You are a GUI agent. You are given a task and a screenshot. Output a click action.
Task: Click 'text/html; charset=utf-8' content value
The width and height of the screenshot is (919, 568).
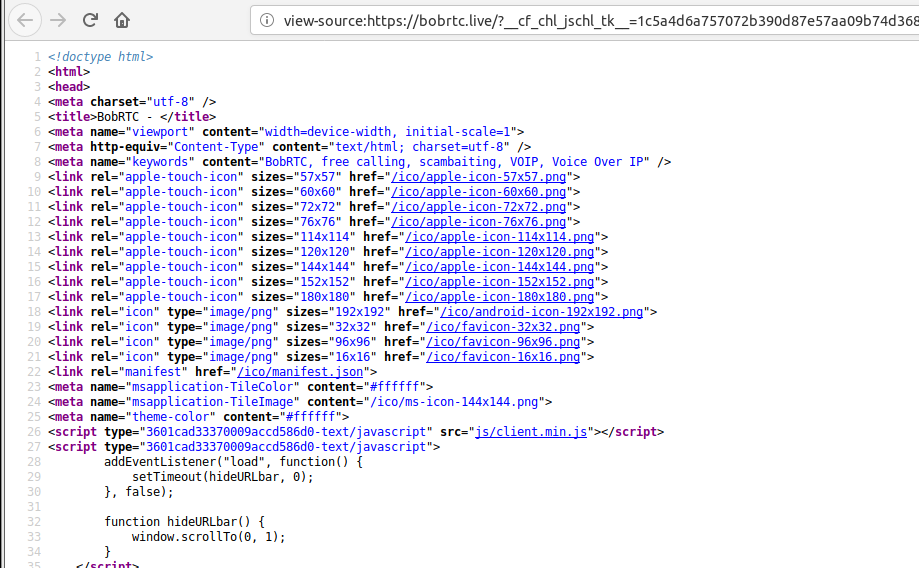coord(419,147)
